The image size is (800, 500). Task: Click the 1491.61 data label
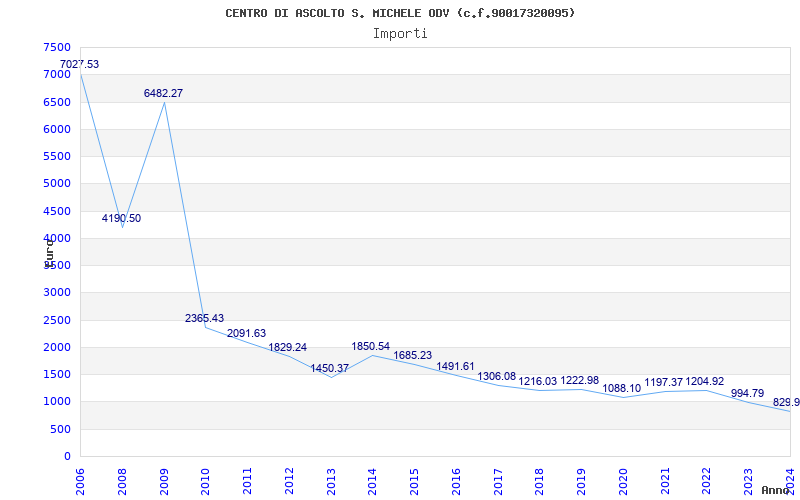(x=455, y=366)
